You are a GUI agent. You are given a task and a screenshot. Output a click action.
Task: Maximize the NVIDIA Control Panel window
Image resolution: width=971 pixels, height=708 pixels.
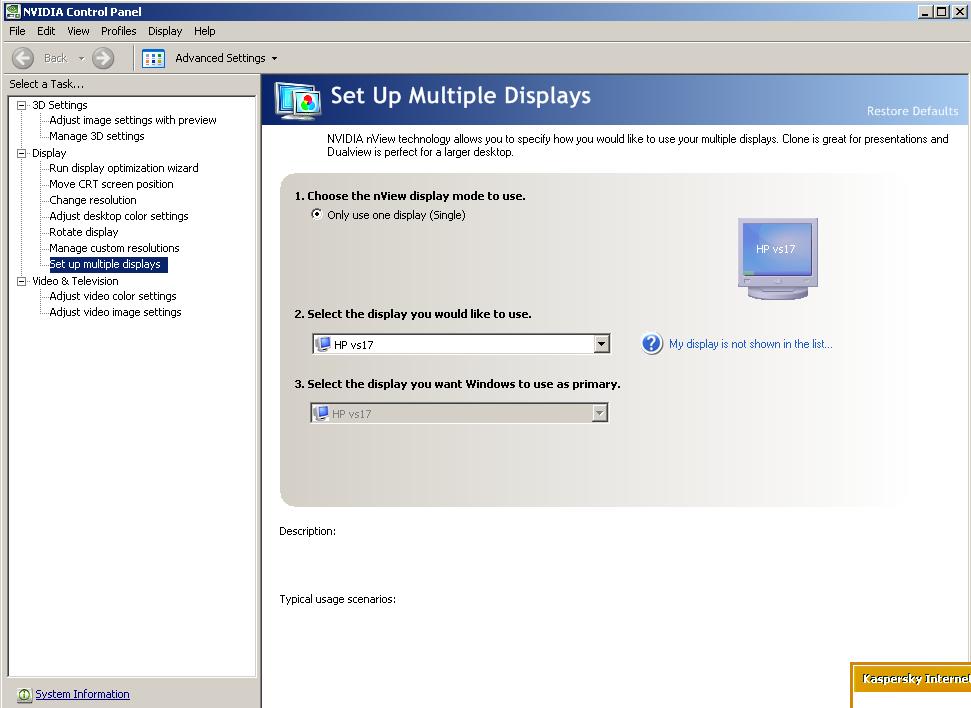(x=941, y=11)
